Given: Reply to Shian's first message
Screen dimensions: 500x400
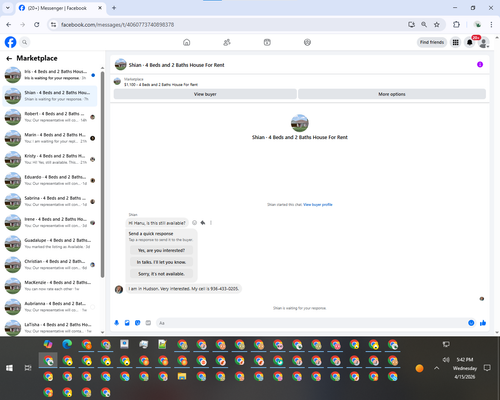Looking at the screenshot, I should point(203,223).
